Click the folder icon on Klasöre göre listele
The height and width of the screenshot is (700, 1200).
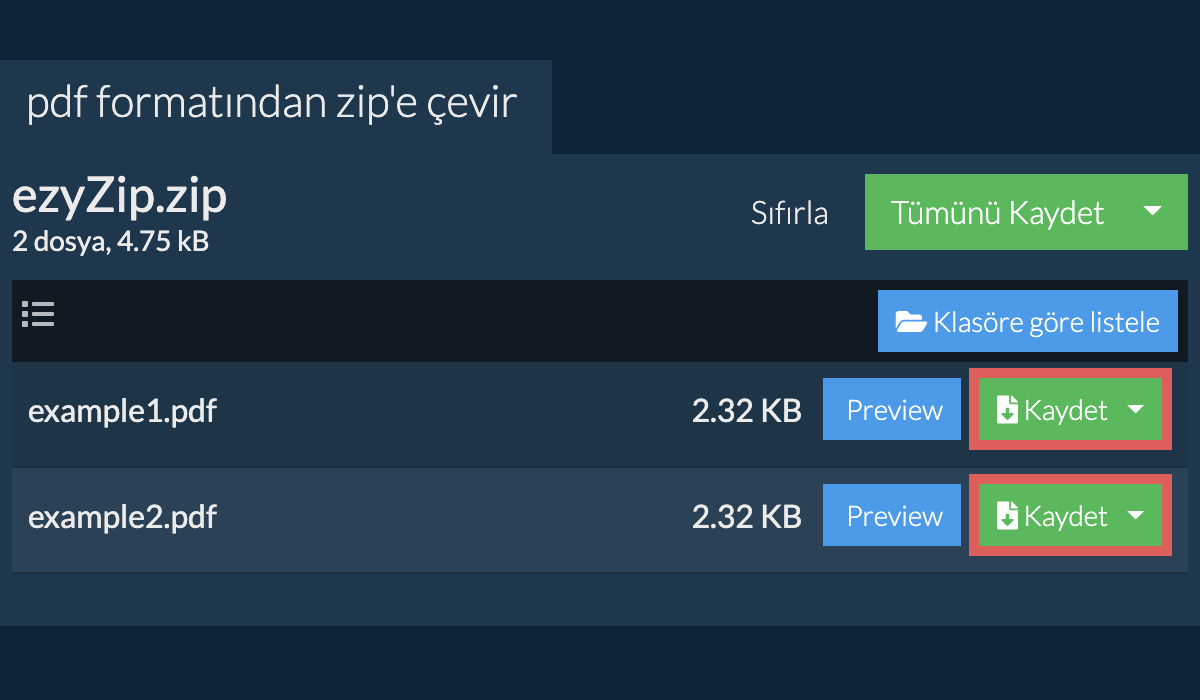click(x=913, y=321)
